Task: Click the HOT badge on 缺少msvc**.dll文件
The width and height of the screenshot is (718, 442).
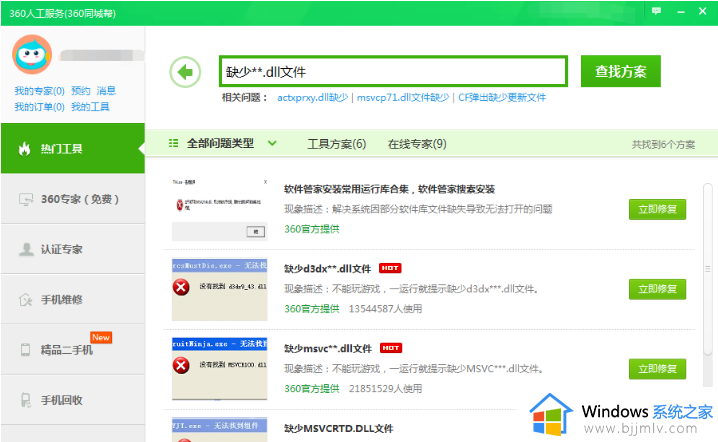Action: [x=391, y=348]
